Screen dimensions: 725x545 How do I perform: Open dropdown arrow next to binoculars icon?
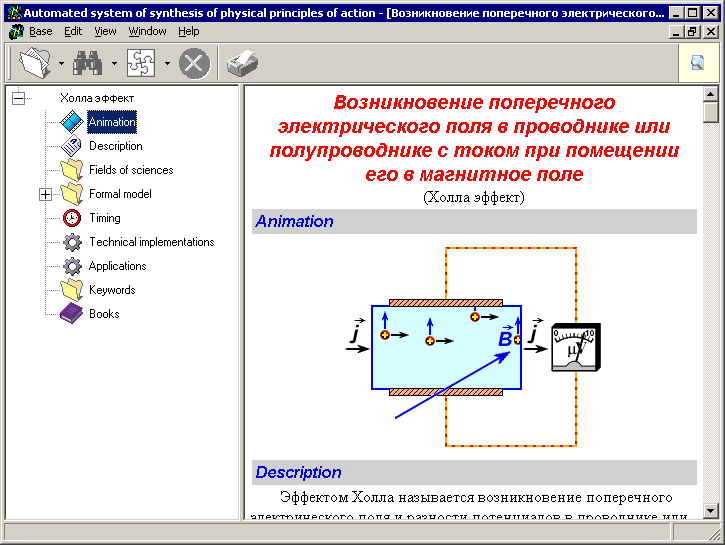[114, 65]
